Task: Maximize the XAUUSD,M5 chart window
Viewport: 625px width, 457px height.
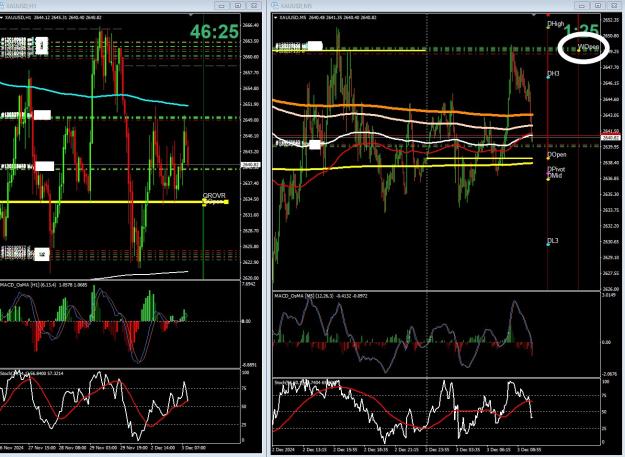Action: coord(597,5)
